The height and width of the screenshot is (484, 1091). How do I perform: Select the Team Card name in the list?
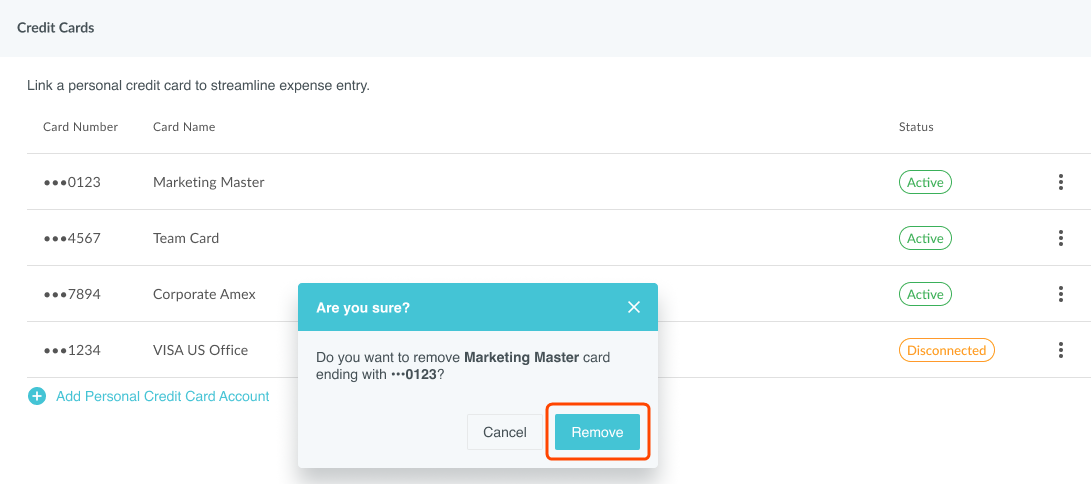(x=186, y=238)
